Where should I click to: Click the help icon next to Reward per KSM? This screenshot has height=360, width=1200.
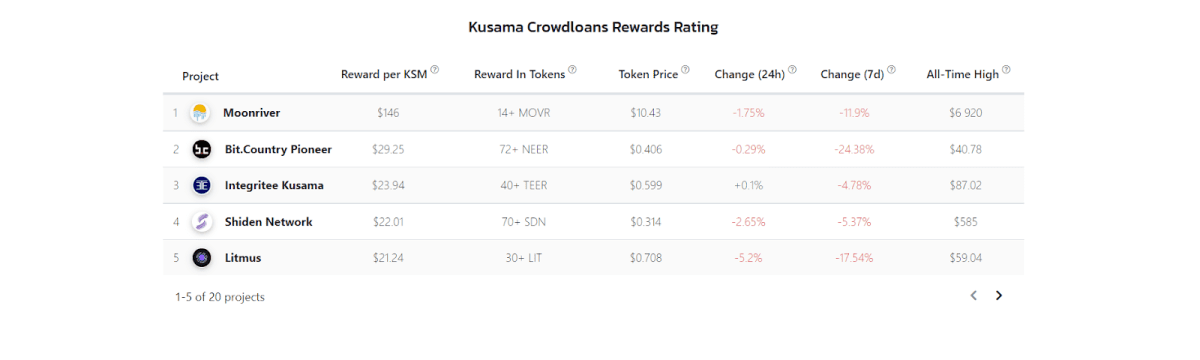[435, 71]
